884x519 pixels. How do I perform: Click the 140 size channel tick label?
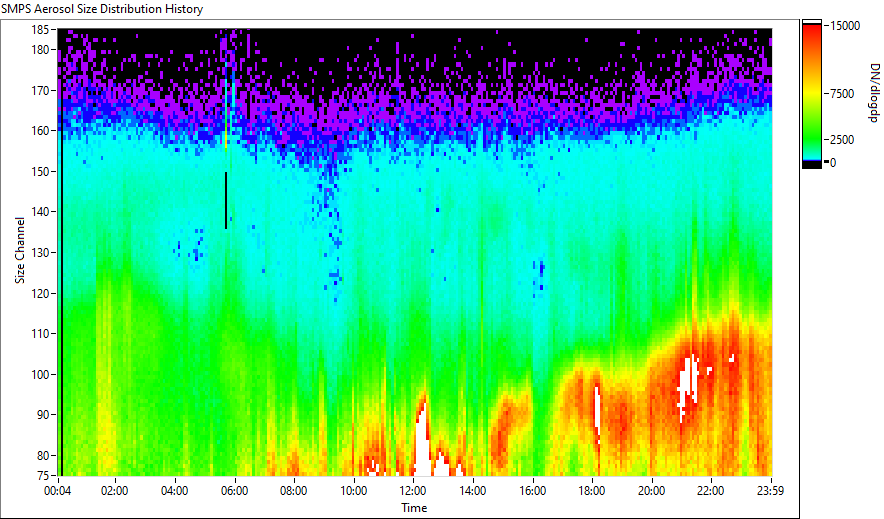(x=40, y=212)
